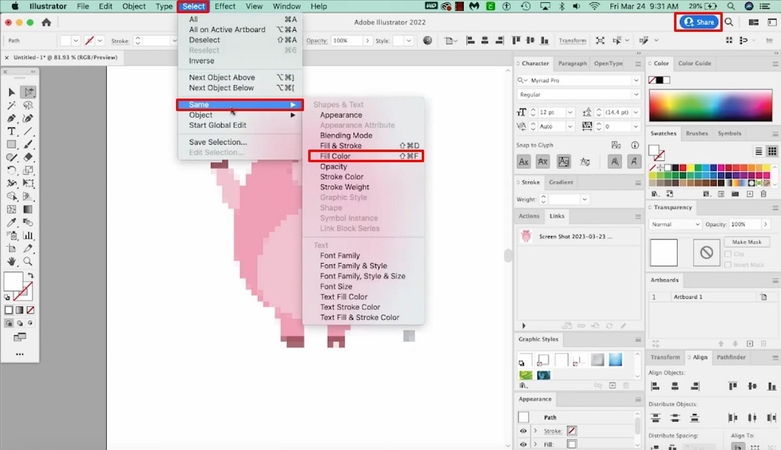Select the Type tool
781x450 pixels.
tap(11, 132)
